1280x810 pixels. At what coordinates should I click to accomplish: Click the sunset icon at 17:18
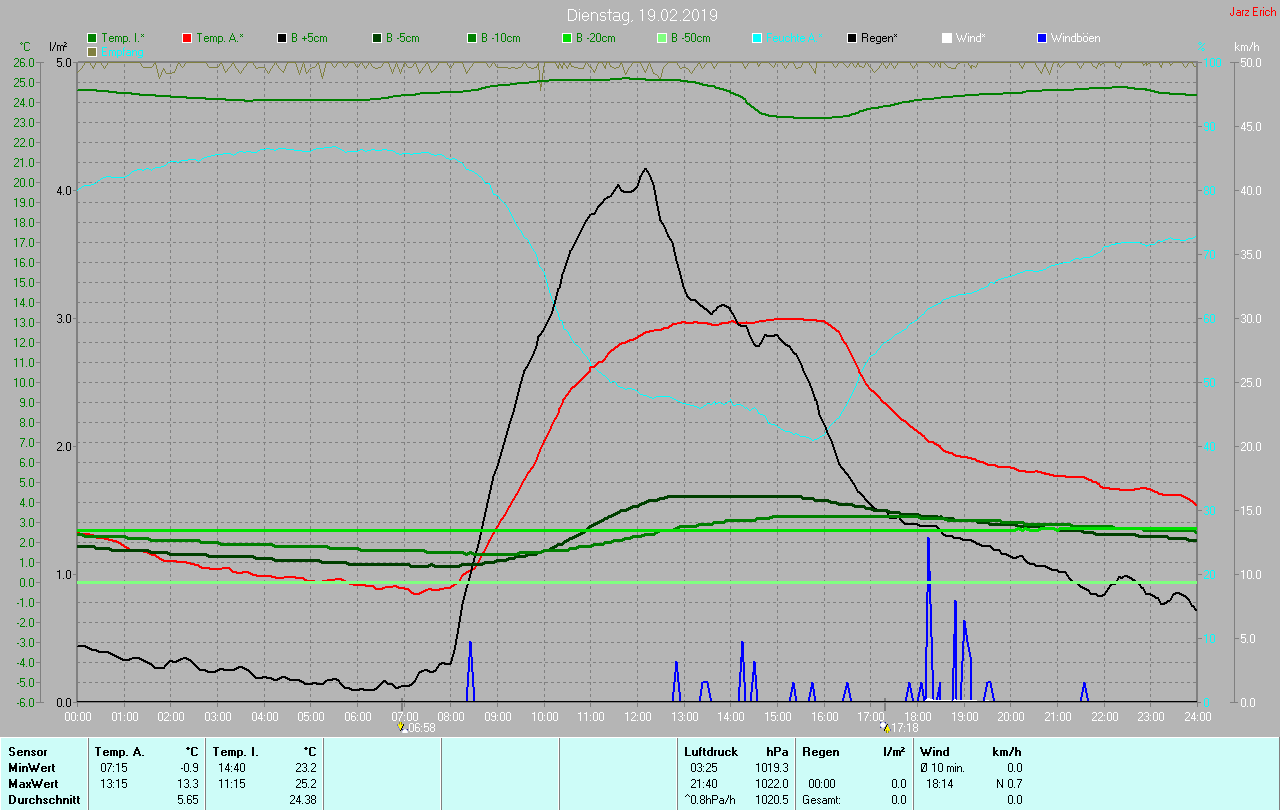(884, 727)
